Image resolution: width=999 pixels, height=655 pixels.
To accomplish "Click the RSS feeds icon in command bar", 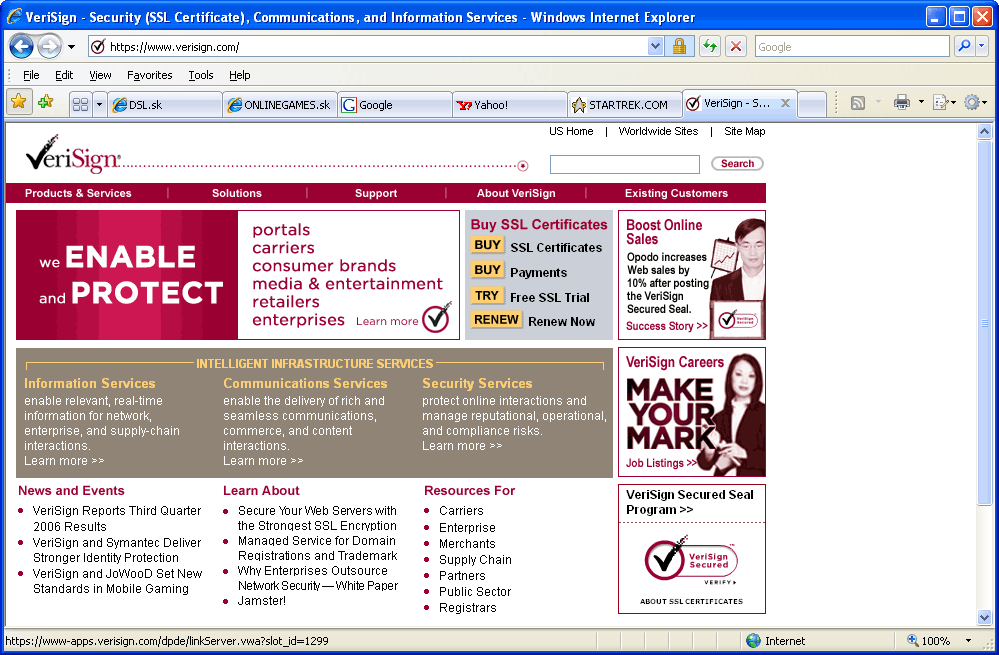I will click(x=858, y=103).
